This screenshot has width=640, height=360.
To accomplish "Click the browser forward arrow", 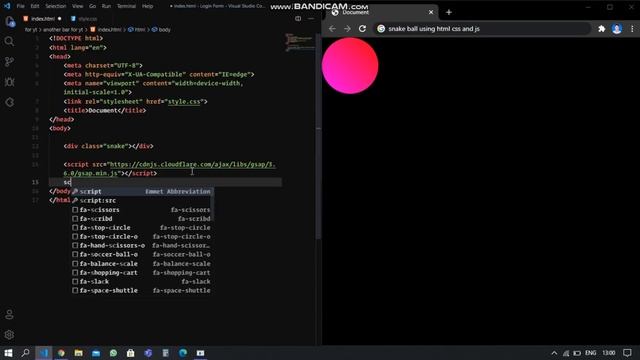I will point(347,29).
